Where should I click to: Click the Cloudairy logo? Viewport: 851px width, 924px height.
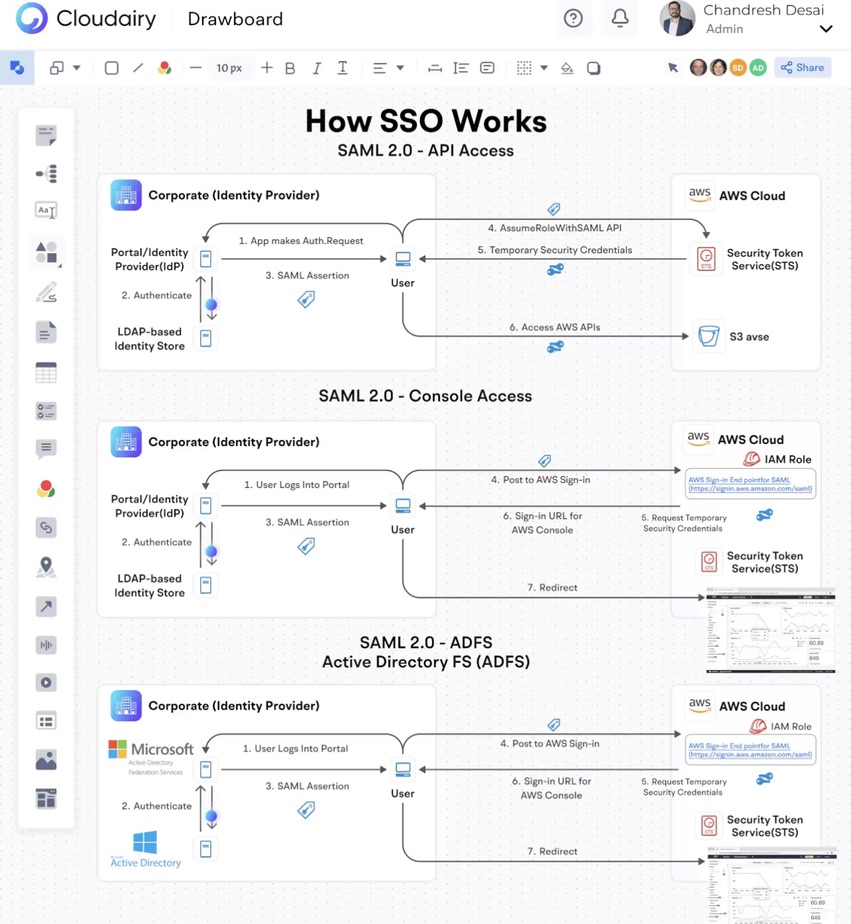point(87,18)
